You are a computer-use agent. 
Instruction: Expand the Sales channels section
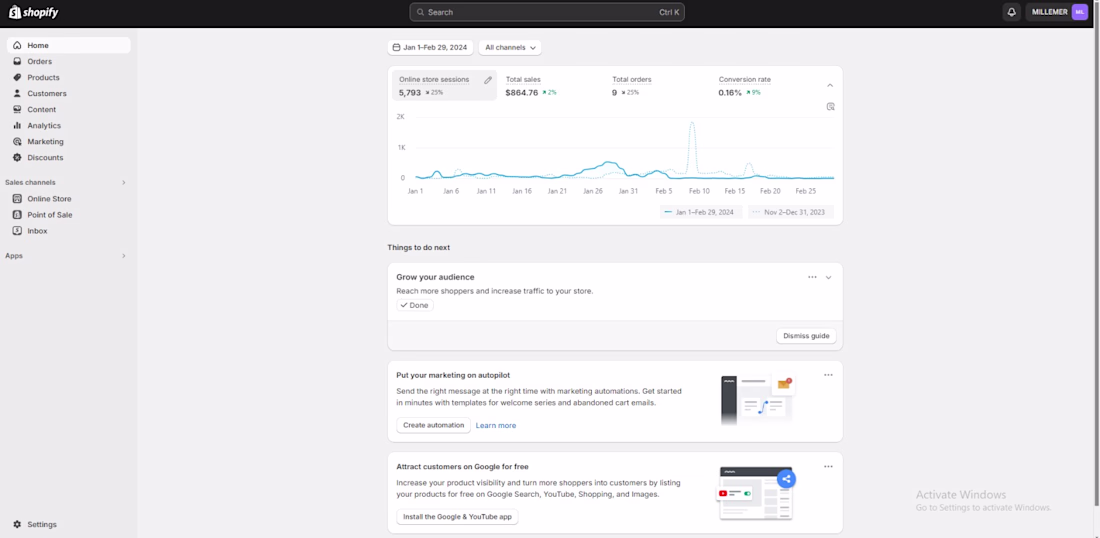124,182
